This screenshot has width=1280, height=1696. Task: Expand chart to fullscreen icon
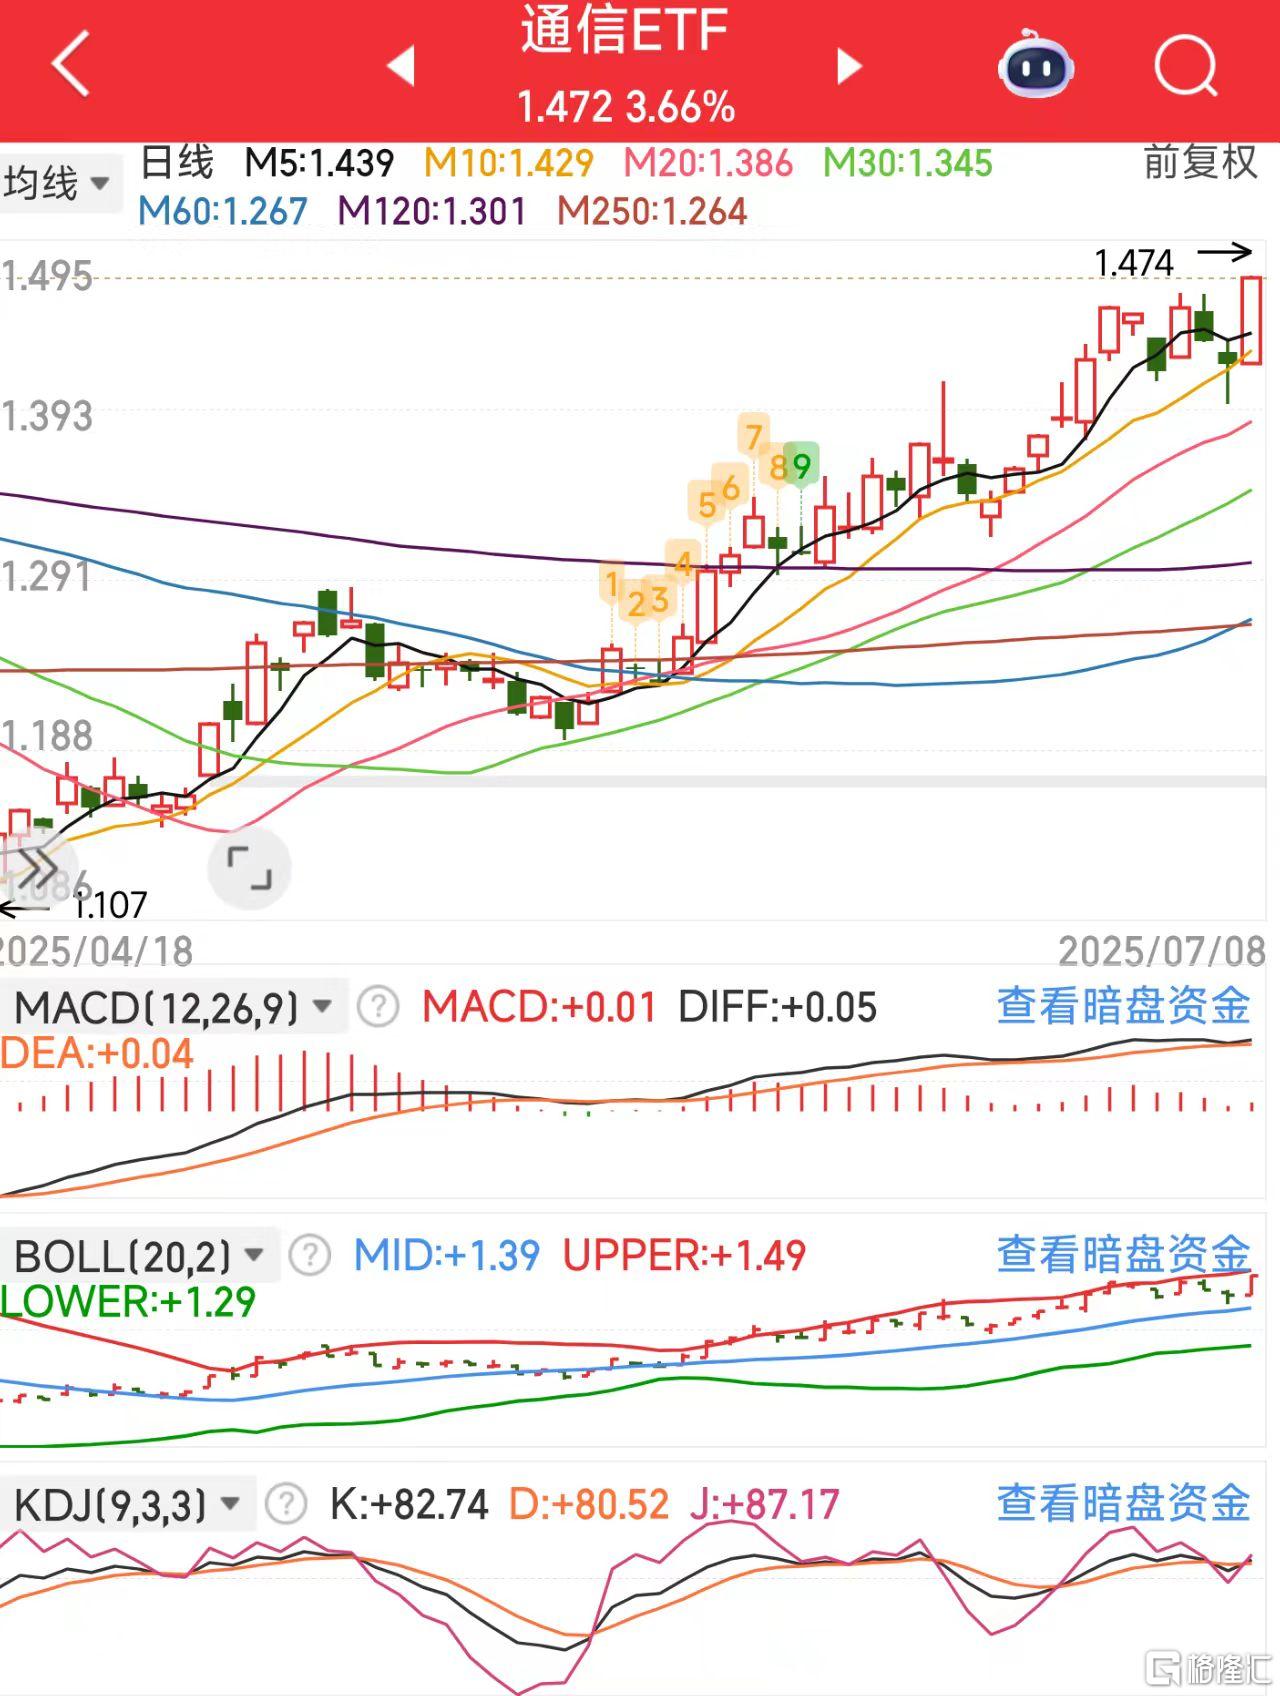coord(249,867)
